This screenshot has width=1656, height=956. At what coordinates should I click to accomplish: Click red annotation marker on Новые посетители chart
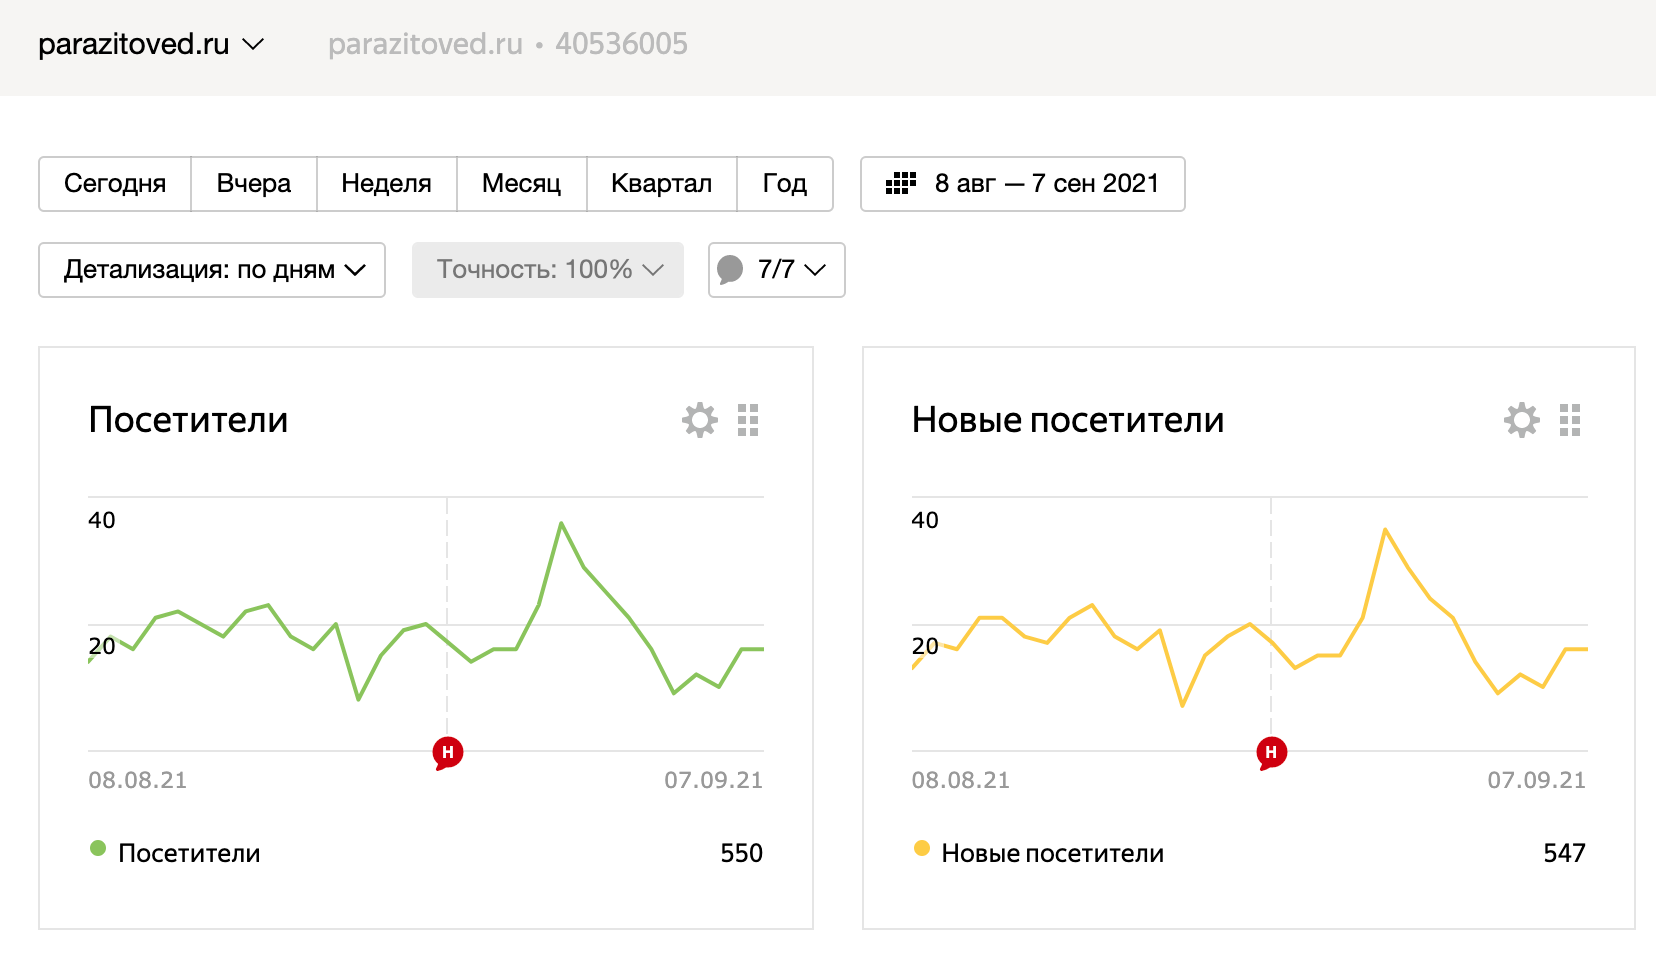pos(1271,752)
